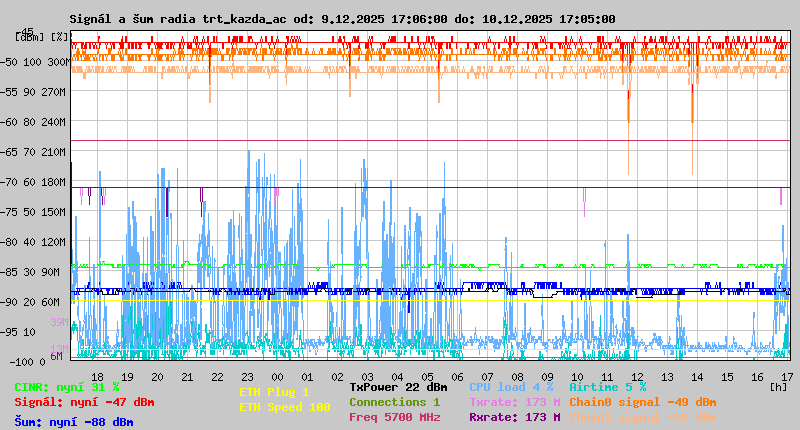Click the hour '12' x-axis tick label
This screenshot has height=430, width=800.
point(637,377)
